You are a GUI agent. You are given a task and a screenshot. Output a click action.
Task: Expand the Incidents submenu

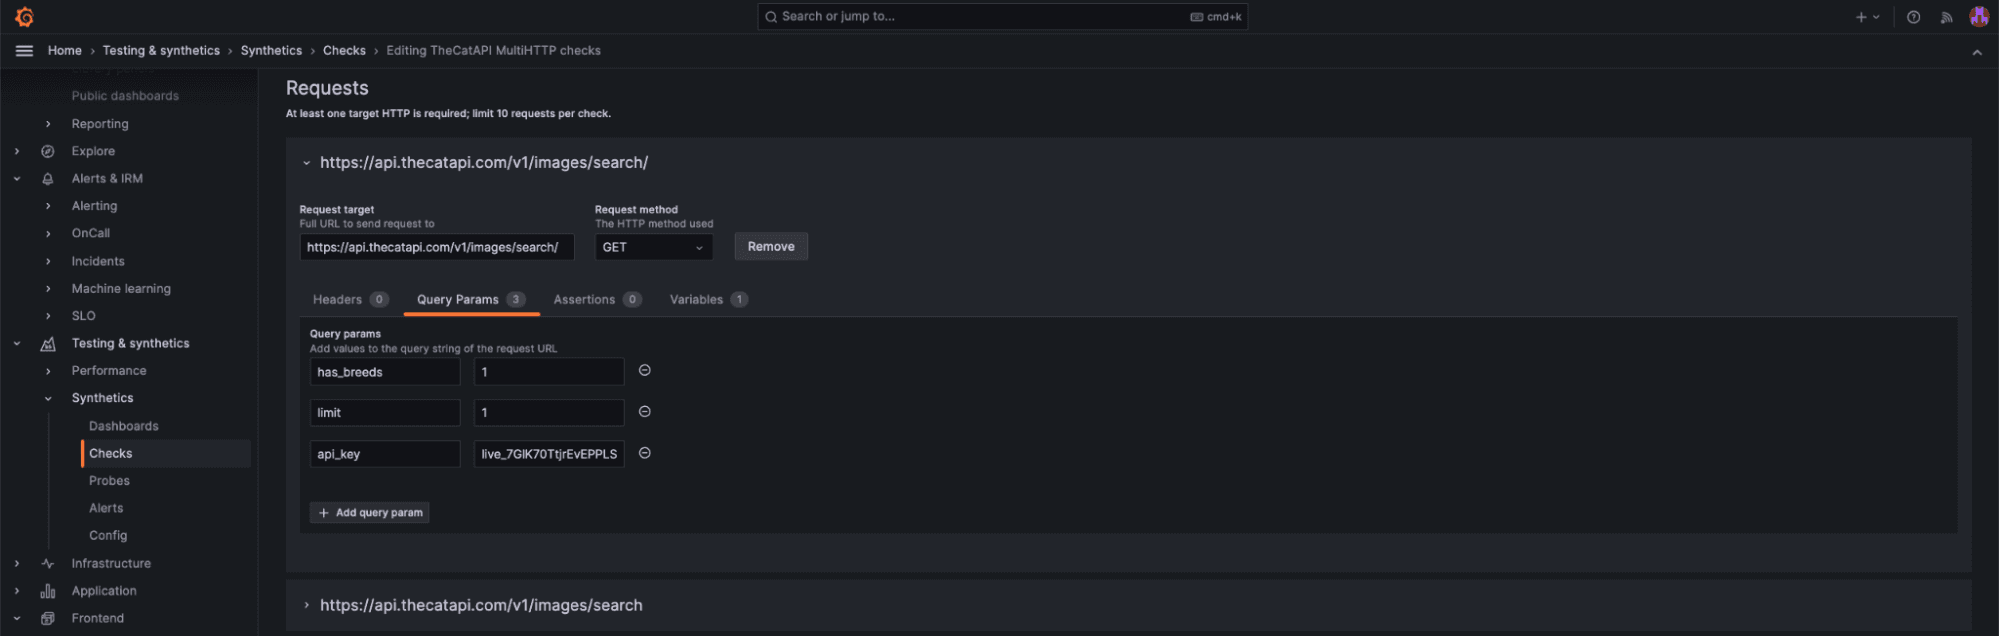(x=48, y=262)
